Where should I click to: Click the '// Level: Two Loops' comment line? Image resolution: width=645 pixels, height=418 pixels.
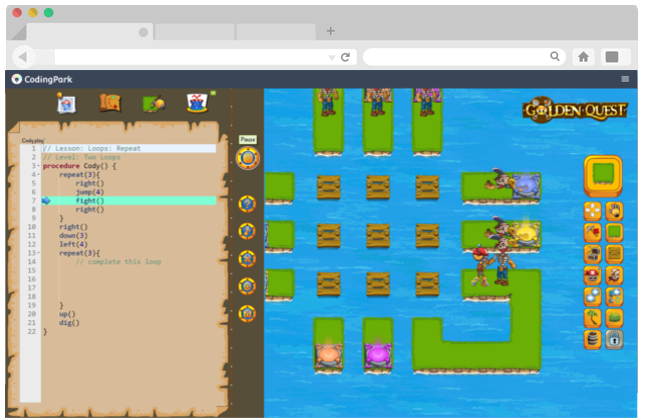point(81,157)
